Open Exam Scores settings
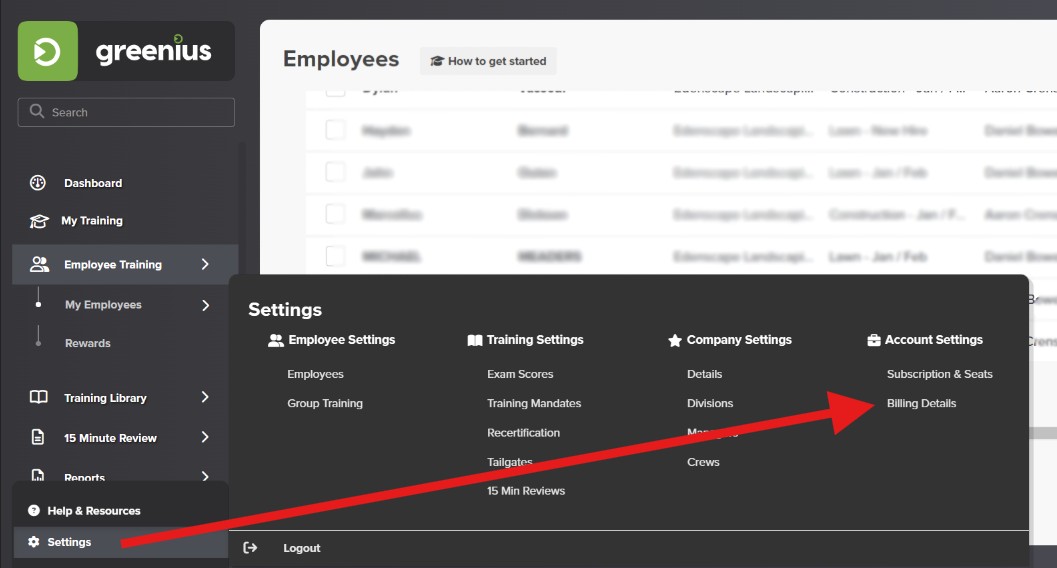This screenshot has height=568, width=1057. tap(520, 374)
